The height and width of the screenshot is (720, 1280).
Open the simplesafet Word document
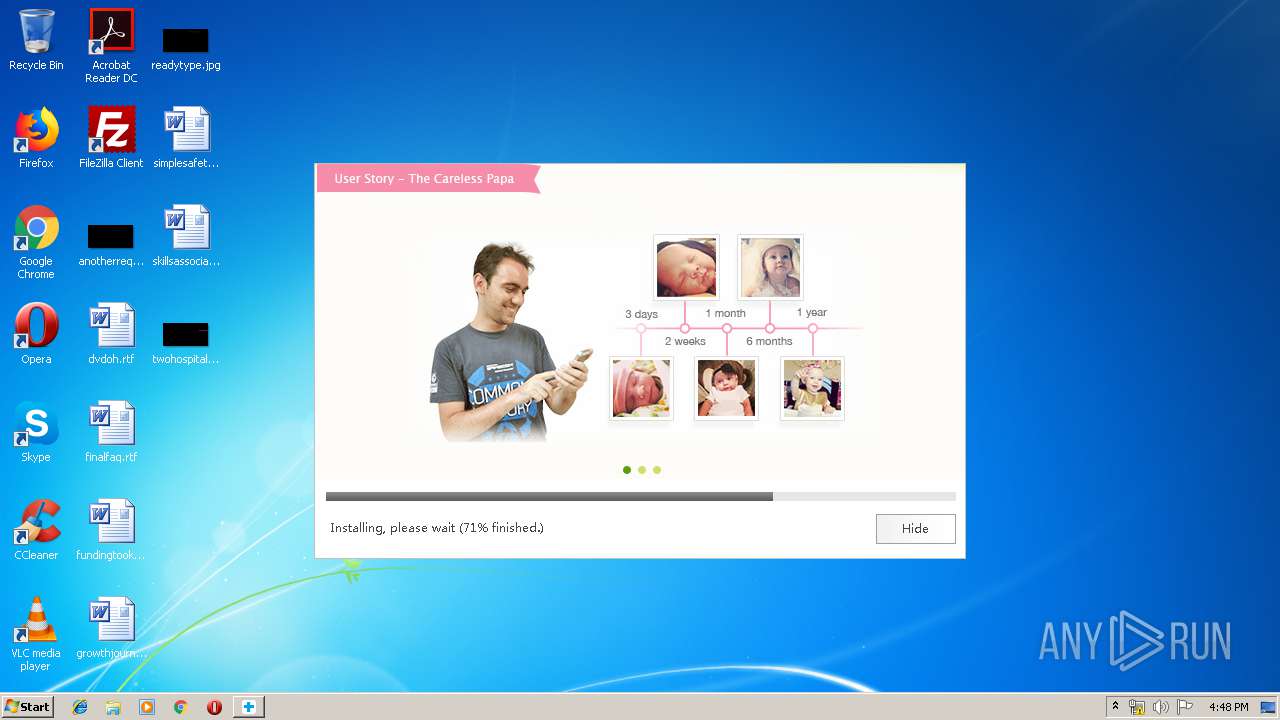click(186, 138)
